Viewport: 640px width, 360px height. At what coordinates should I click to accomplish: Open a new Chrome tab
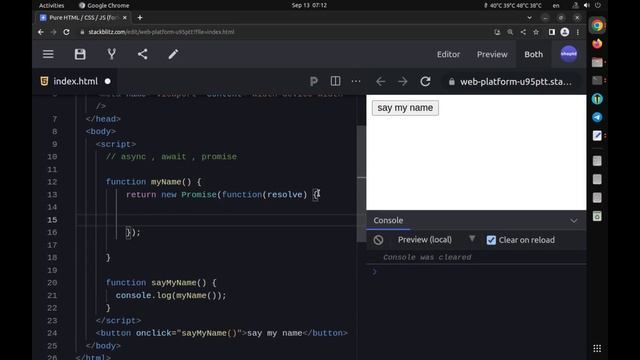[140, 18]
